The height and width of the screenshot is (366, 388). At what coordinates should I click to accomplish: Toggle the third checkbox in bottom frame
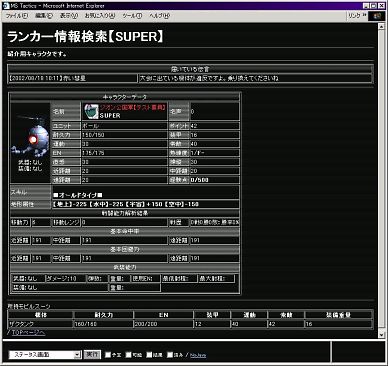pos(149,355)
